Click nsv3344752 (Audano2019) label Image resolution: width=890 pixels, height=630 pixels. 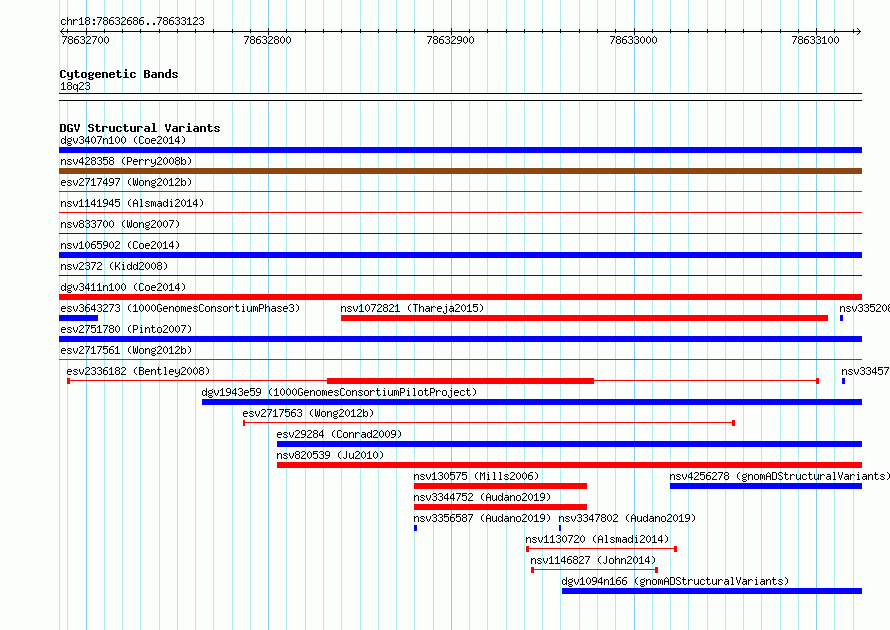point(482,497)
